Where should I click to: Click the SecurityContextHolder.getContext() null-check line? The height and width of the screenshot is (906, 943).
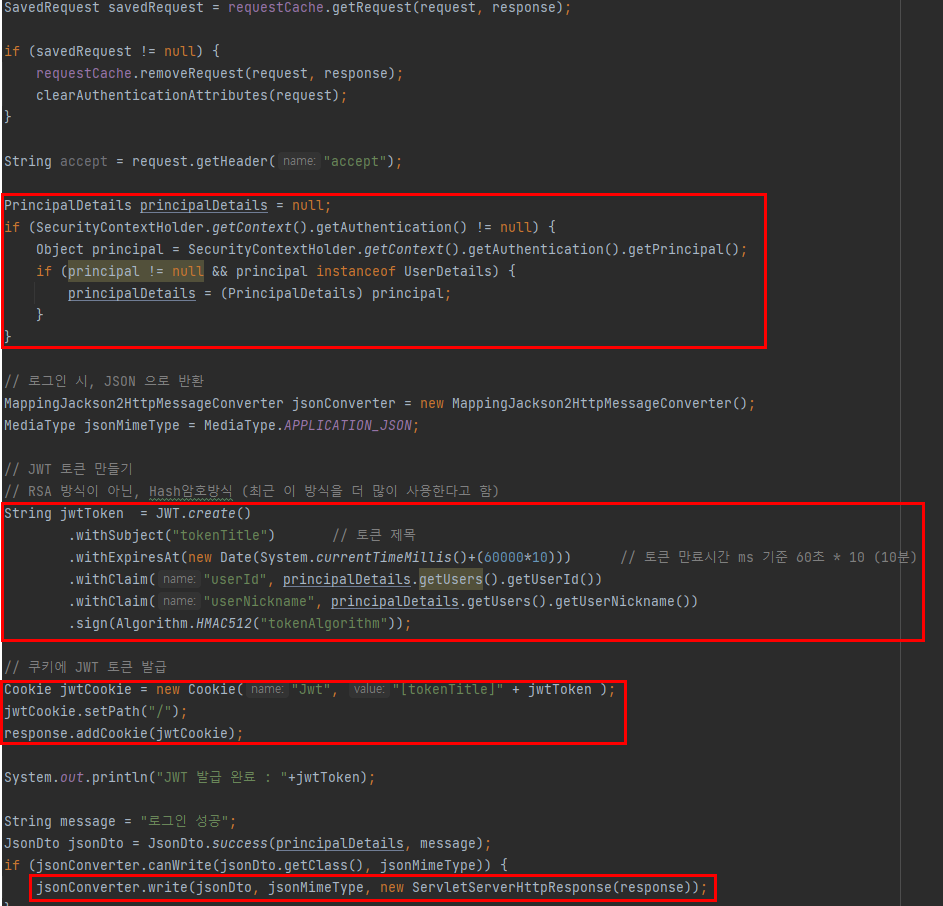point(280,227)
